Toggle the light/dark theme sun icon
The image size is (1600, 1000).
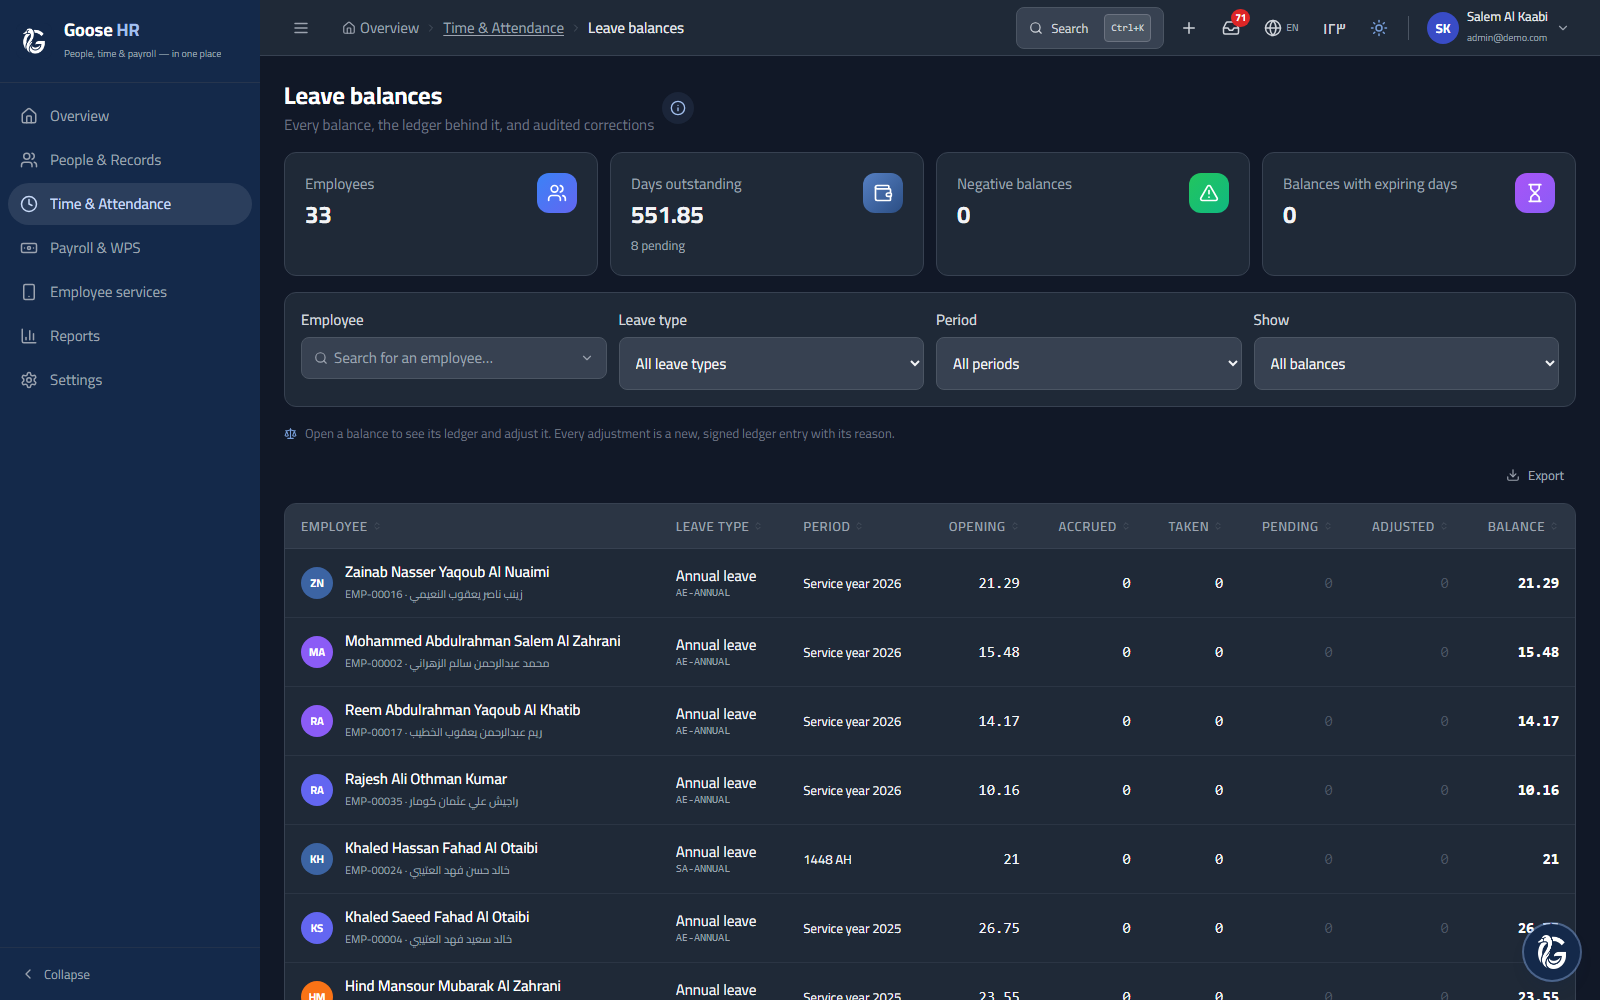[x=1379, y=28]
